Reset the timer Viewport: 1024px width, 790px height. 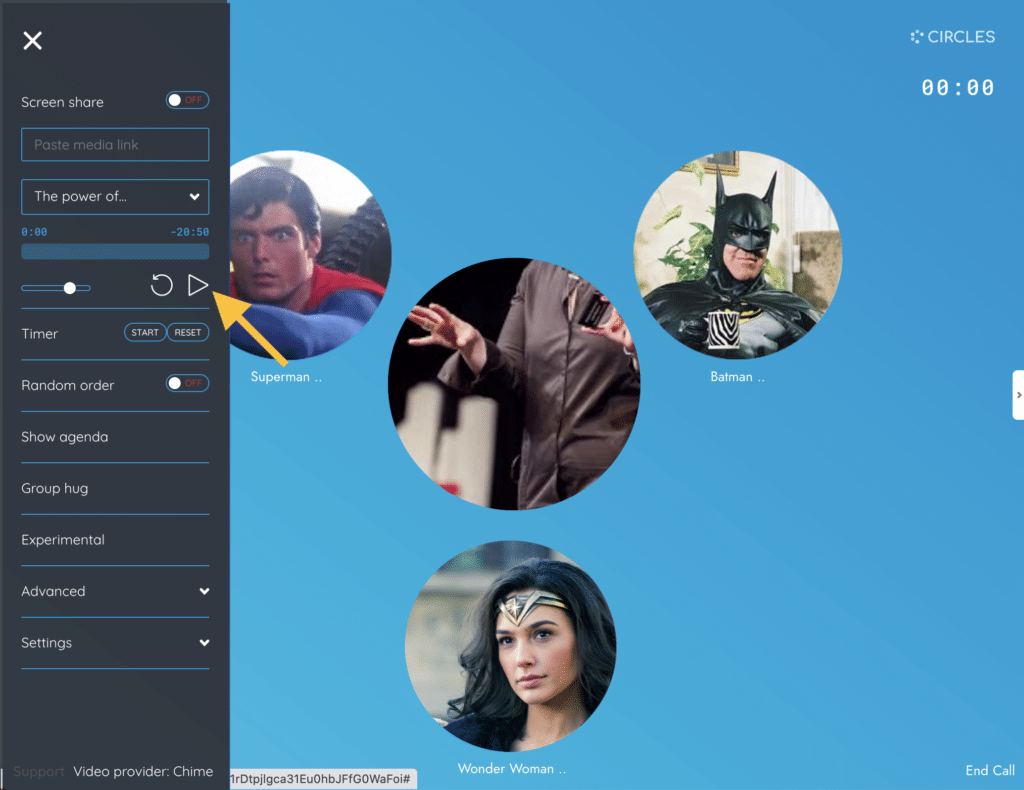click(188, 332)
